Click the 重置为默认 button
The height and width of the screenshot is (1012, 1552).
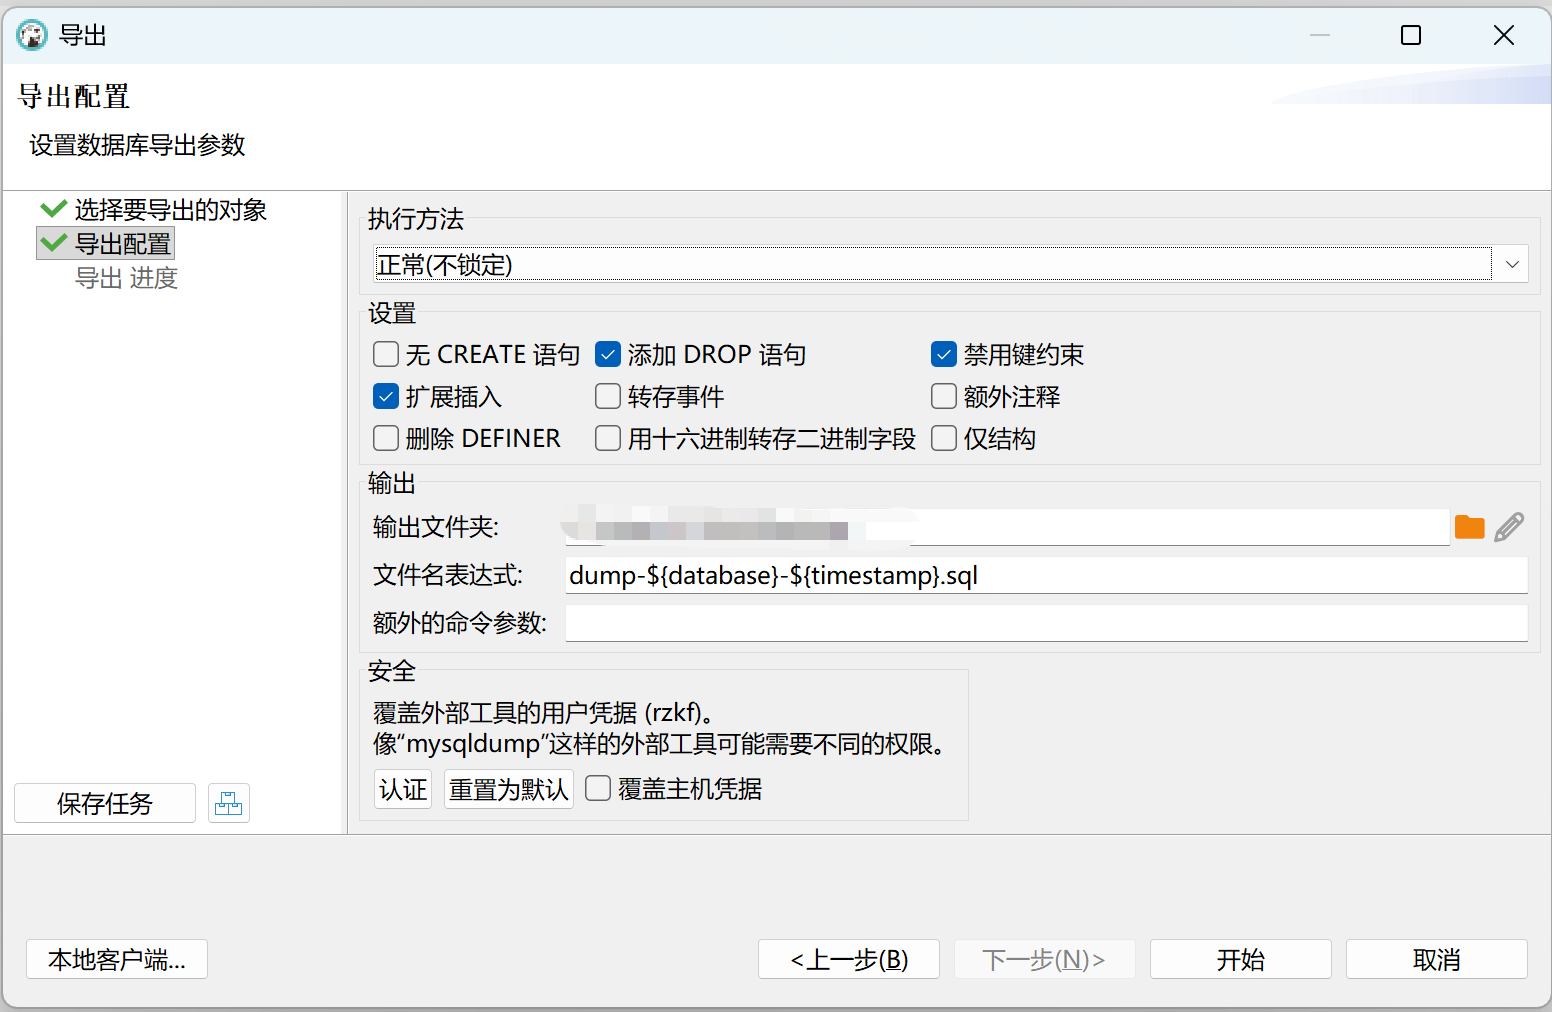[509, 789]
